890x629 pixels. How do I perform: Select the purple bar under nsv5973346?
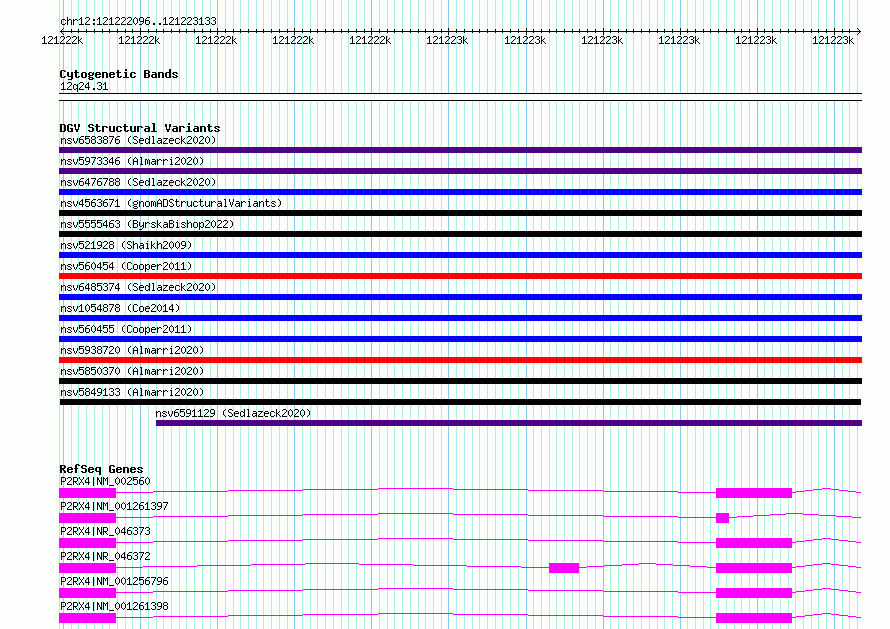(x=460, y=171)
